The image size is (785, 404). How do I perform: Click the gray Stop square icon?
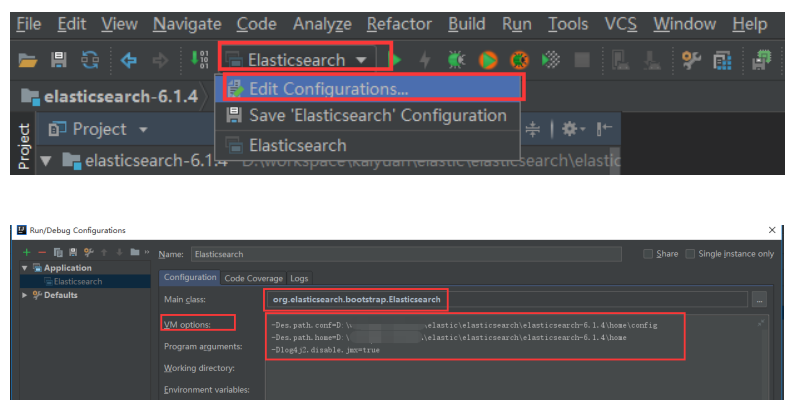[x=582, y=61]
